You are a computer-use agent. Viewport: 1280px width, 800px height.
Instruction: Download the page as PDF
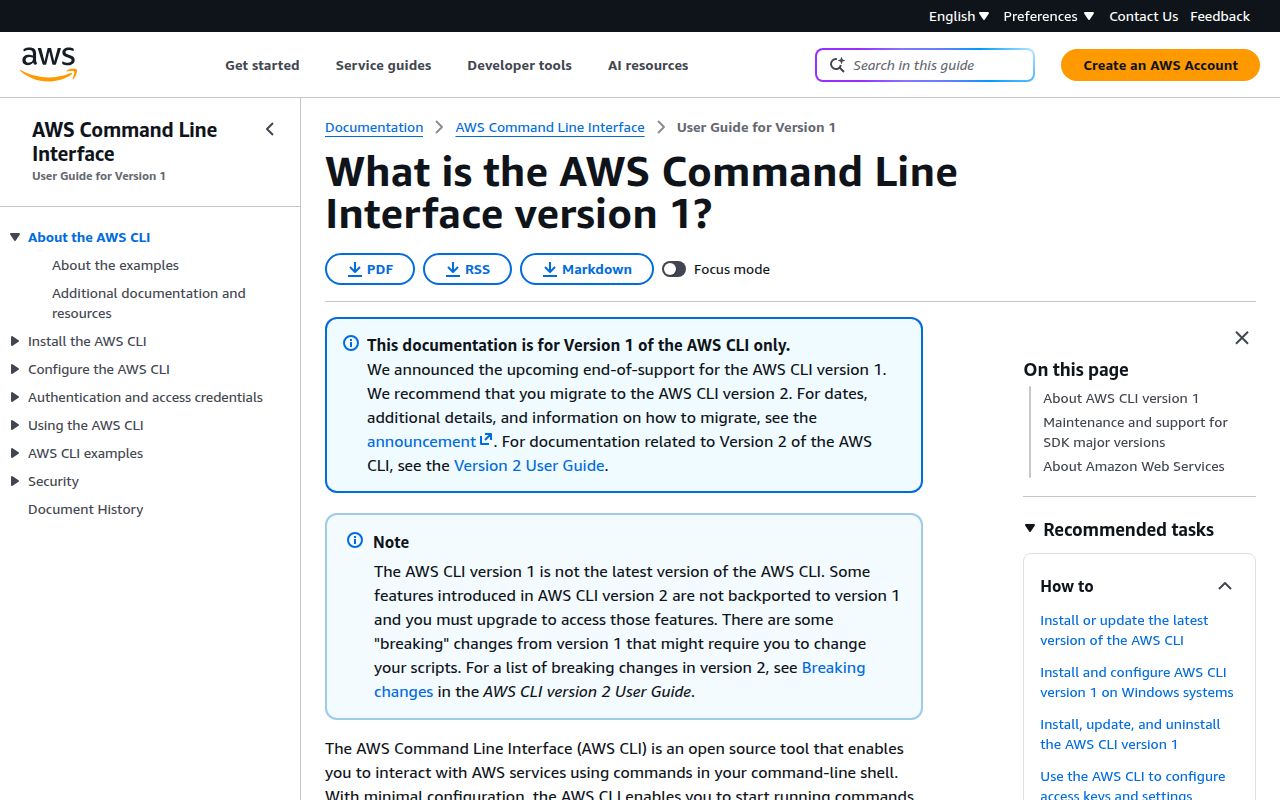point(370,269)
